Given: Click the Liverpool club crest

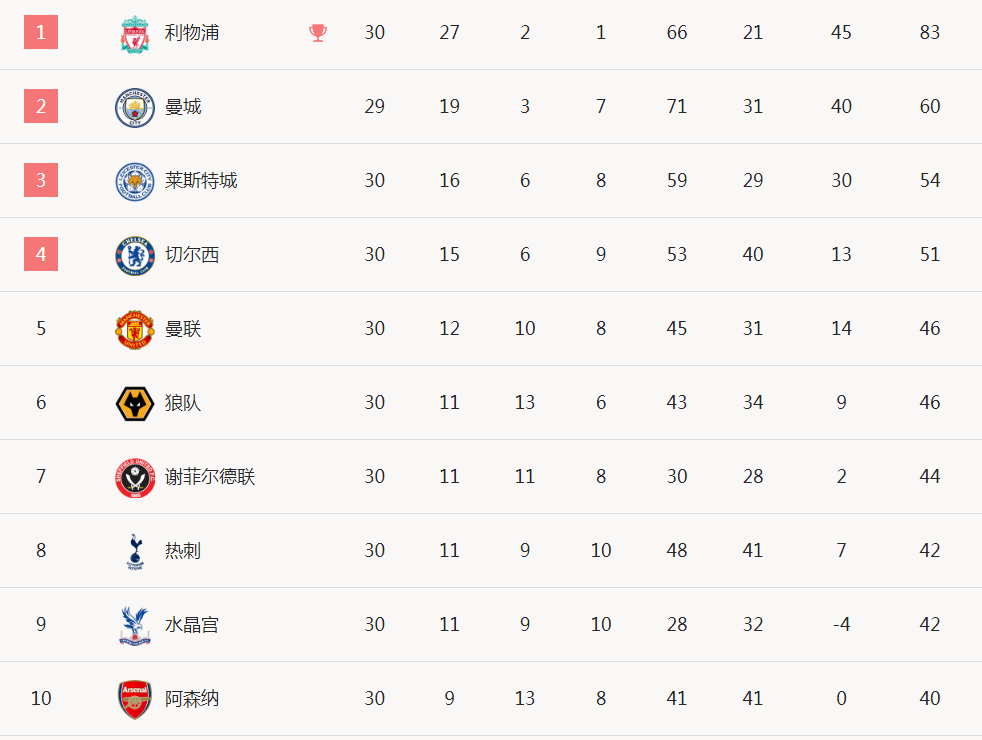Looking at the screenshot, I should 135,34.
